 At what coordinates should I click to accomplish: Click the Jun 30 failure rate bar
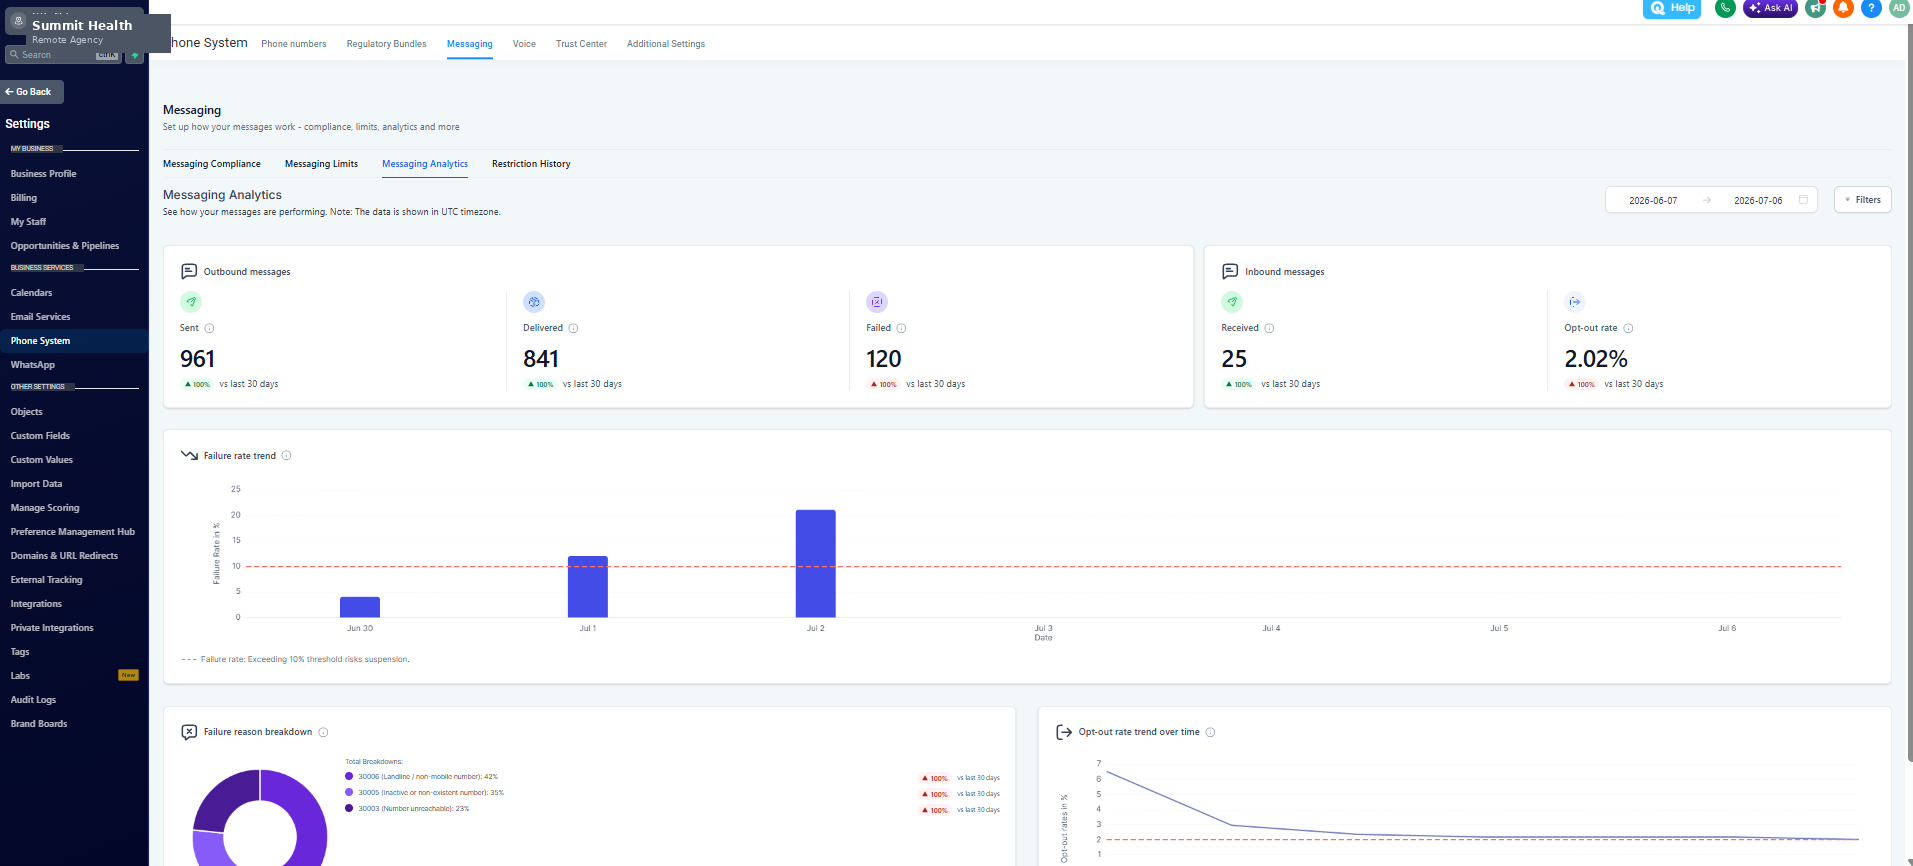(x=360, y=607)
